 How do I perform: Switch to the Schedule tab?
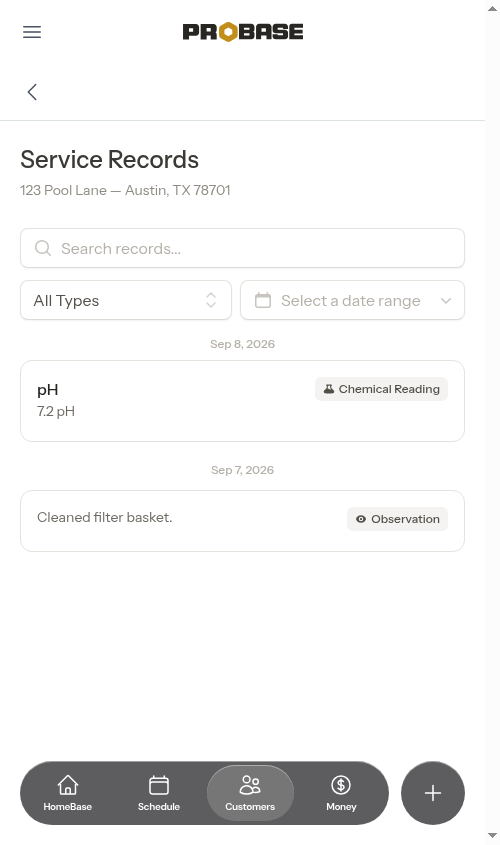(159, 793)
